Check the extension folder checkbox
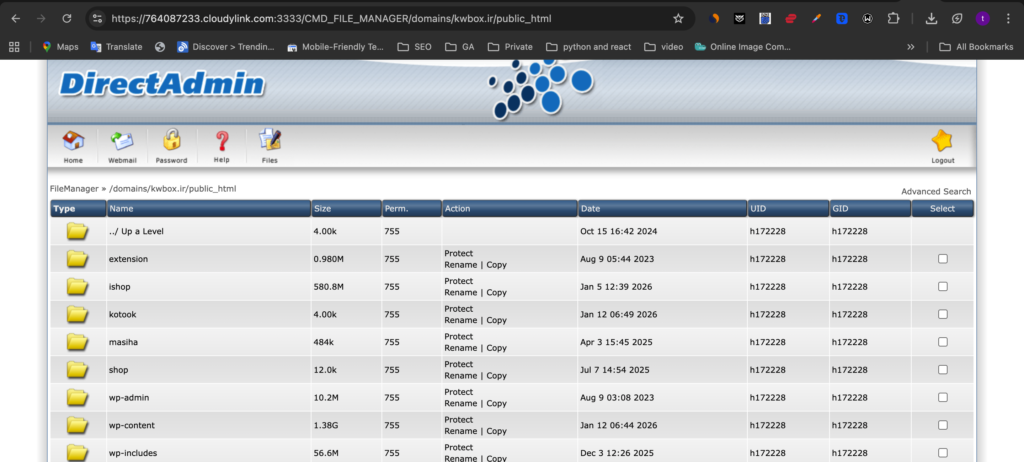The image size is (1024, 462). pyautogui.click(x=942, y=259)
